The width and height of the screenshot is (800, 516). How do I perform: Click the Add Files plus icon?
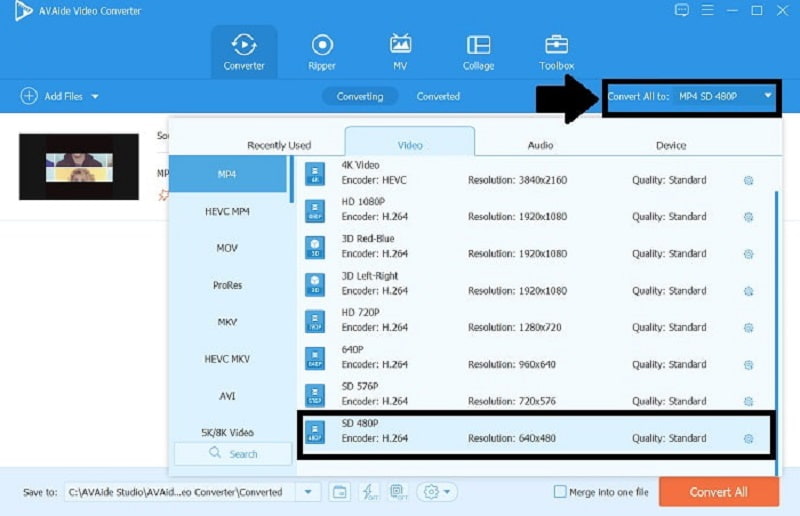[x=29, y=96]
